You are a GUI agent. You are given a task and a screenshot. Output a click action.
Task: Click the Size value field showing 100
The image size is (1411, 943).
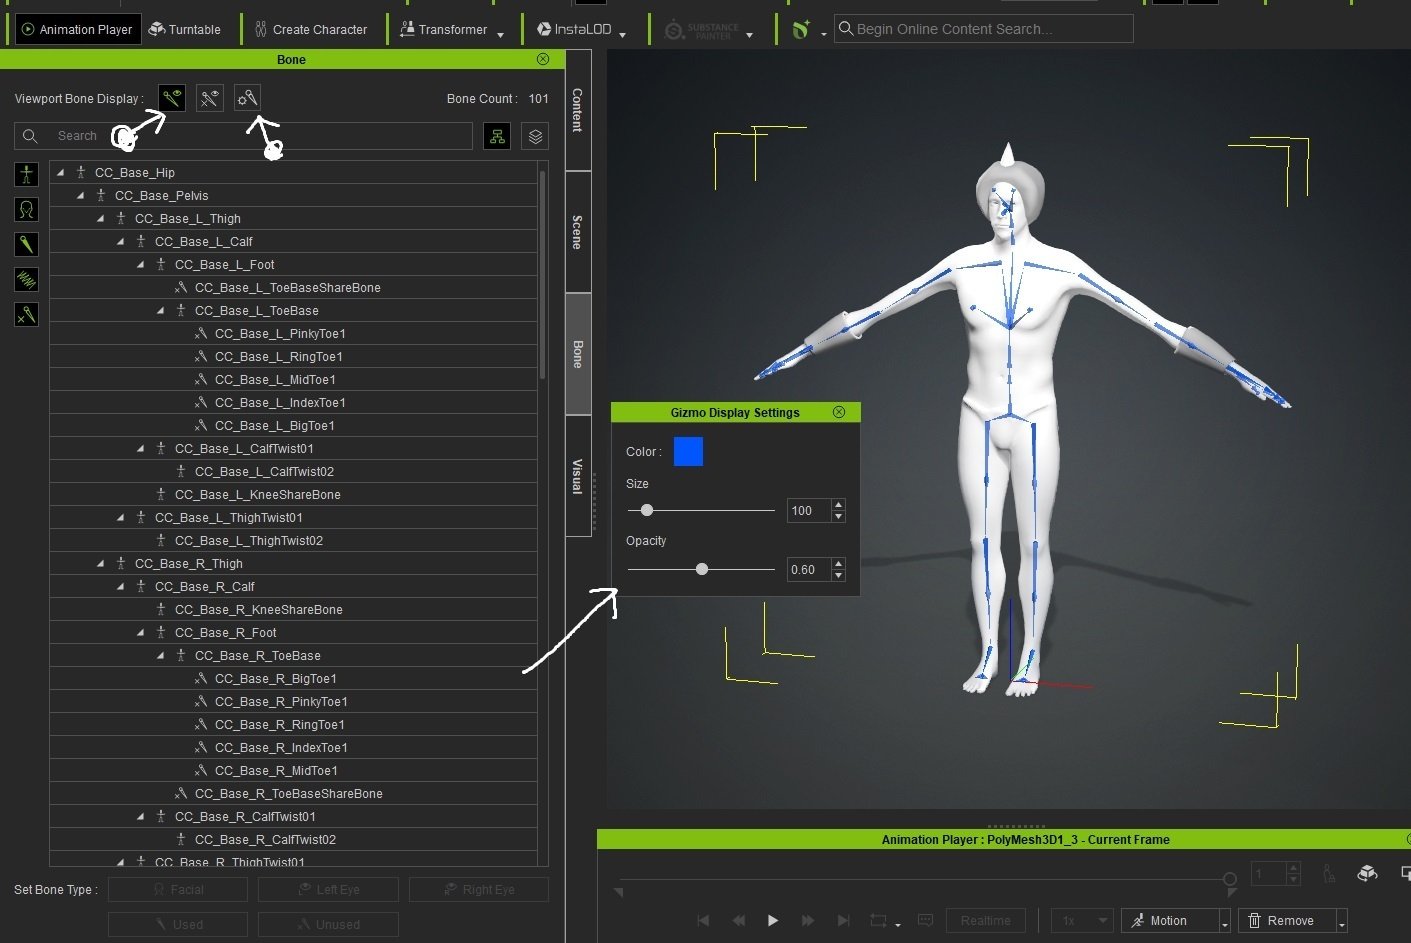(x=809, y=510)
